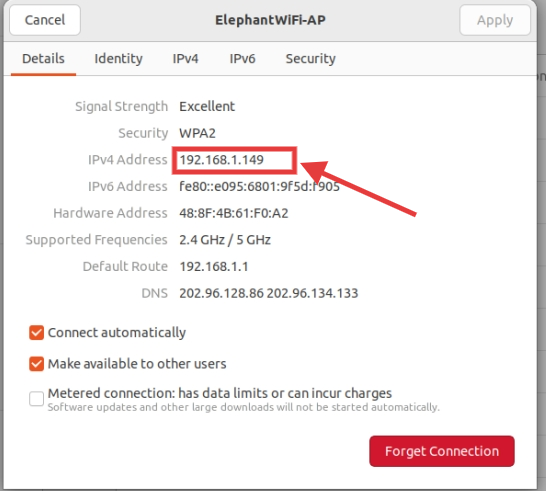Image resolution: width=546 pixels, height=491 pixels.
Task: Select the IPv4 address 192.168.1.149
Action: (221, 160)
